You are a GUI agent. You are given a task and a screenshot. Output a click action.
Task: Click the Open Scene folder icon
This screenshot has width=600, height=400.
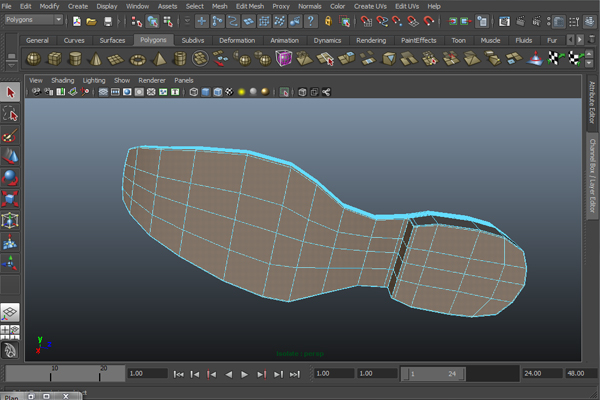pos(91,21)
